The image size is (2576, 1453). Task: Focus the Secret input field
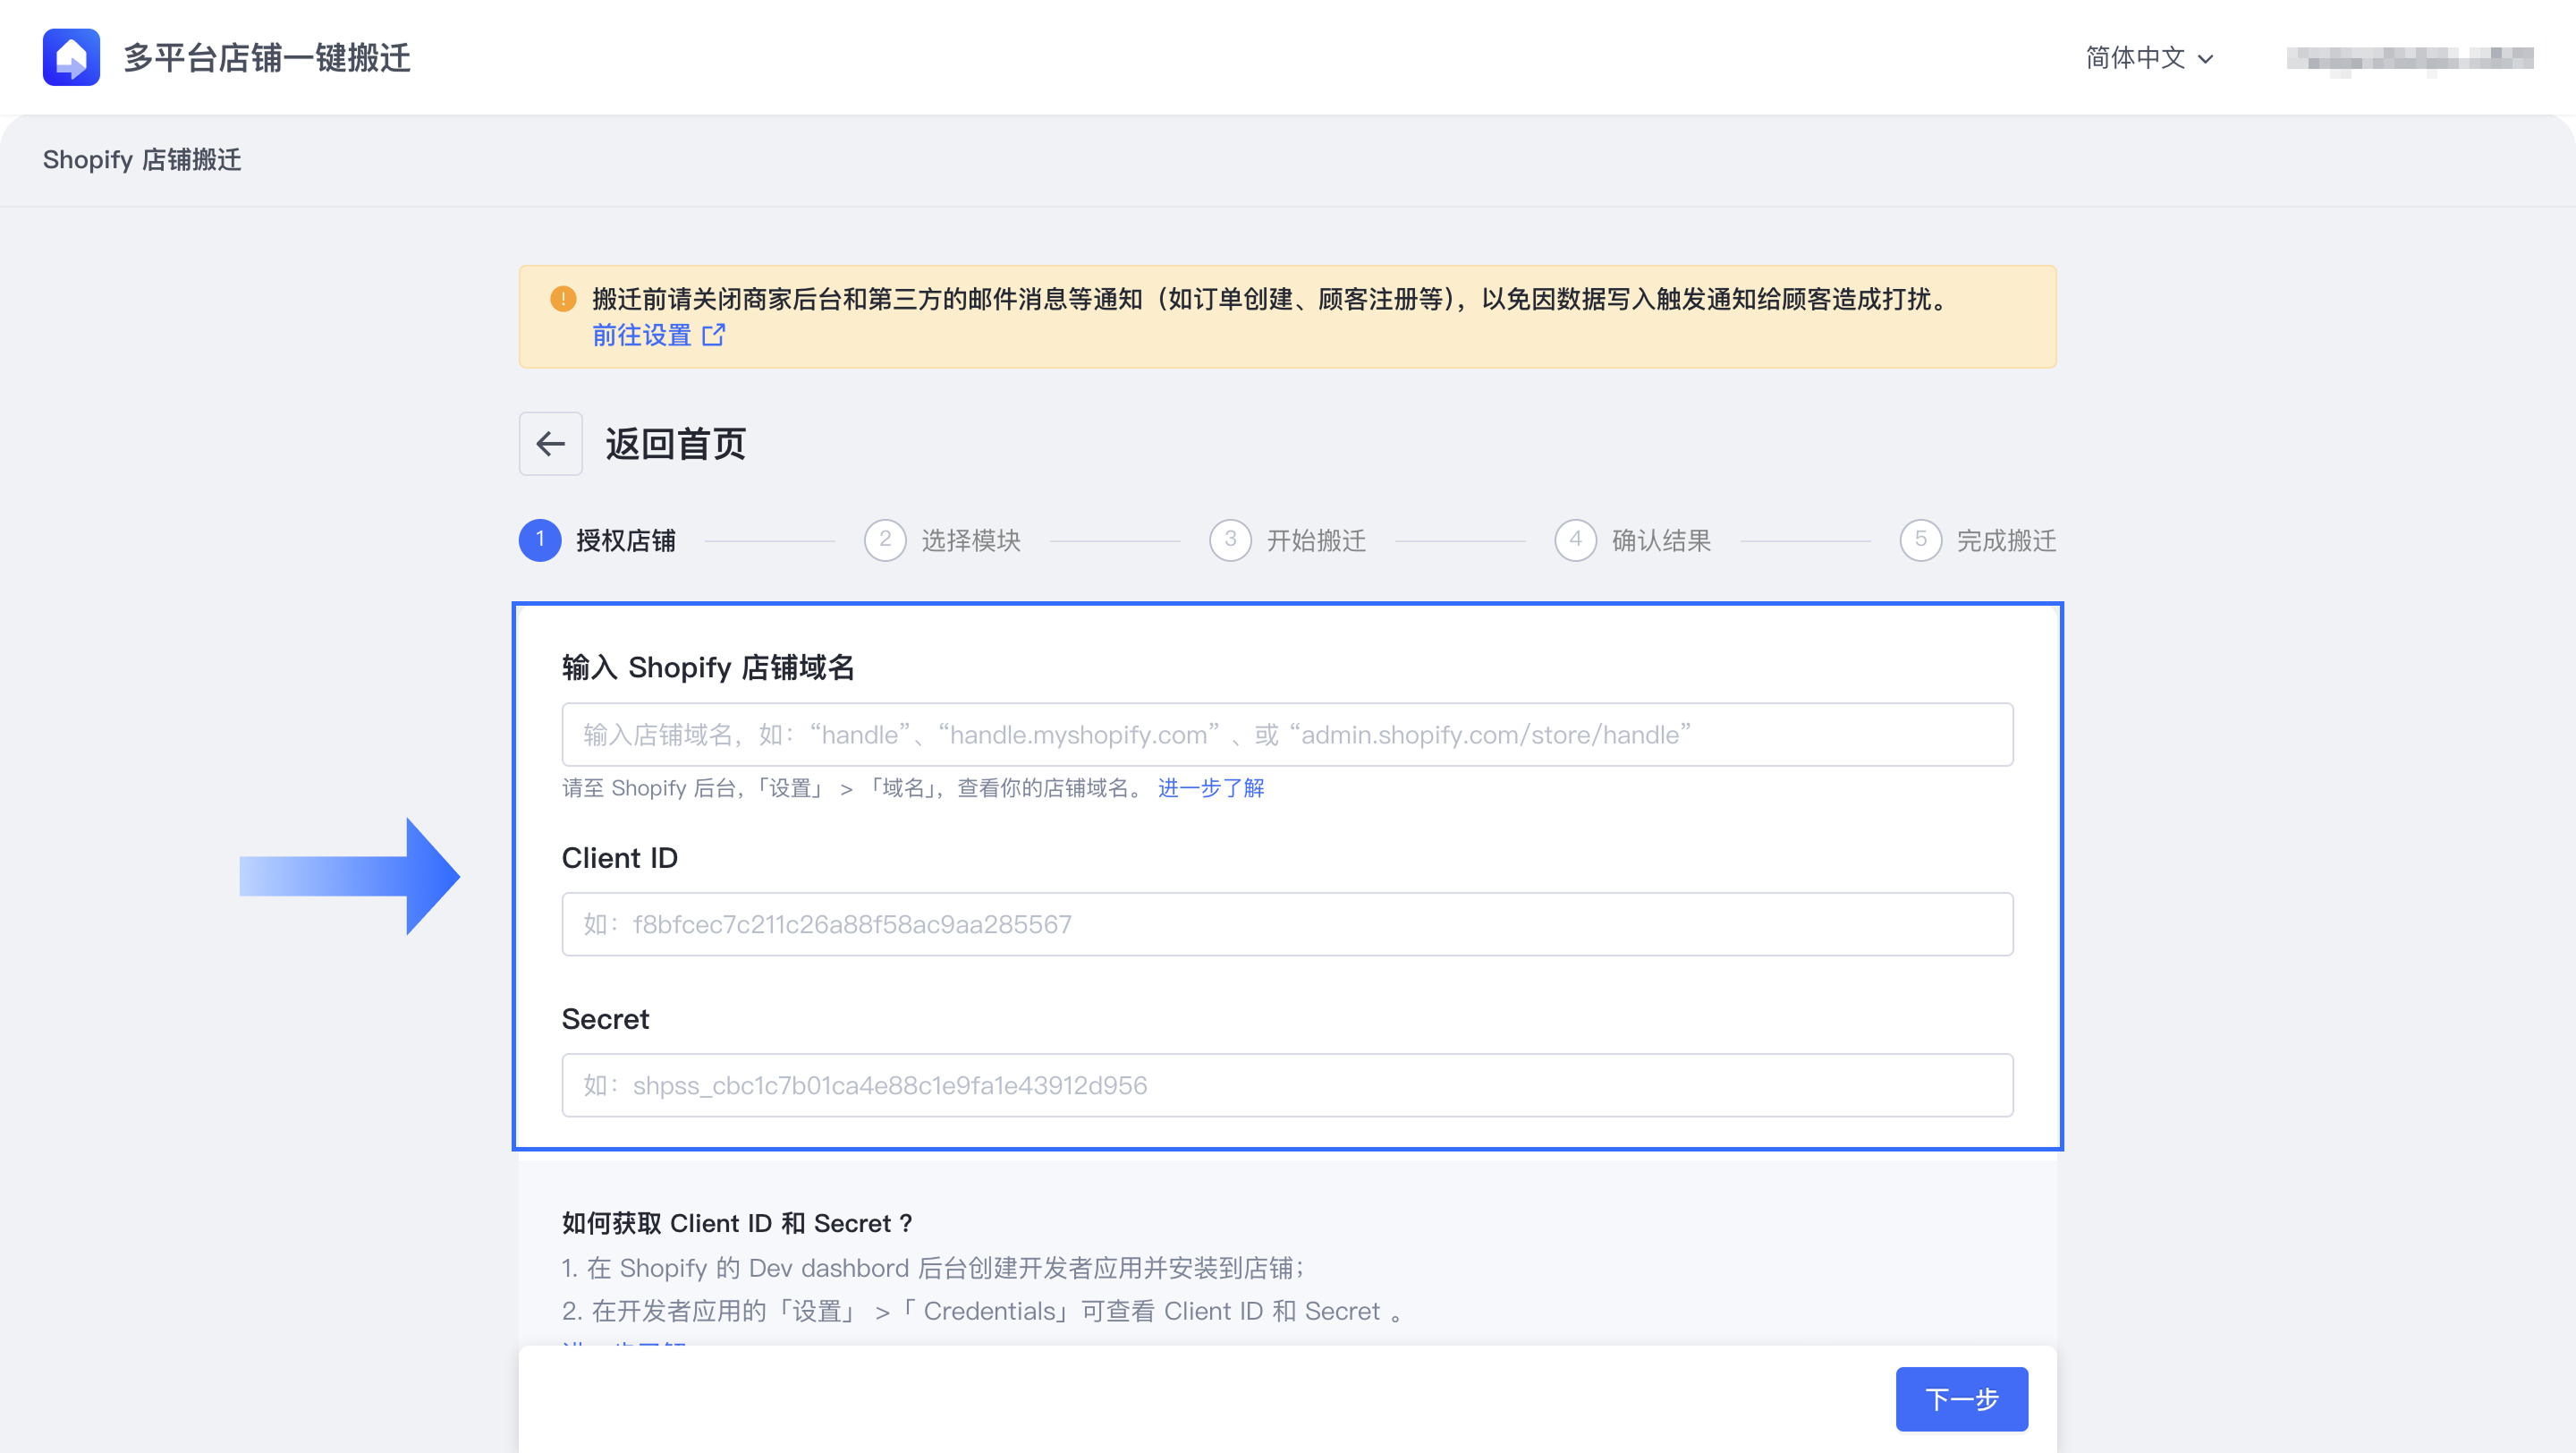pos(1288,1085)
